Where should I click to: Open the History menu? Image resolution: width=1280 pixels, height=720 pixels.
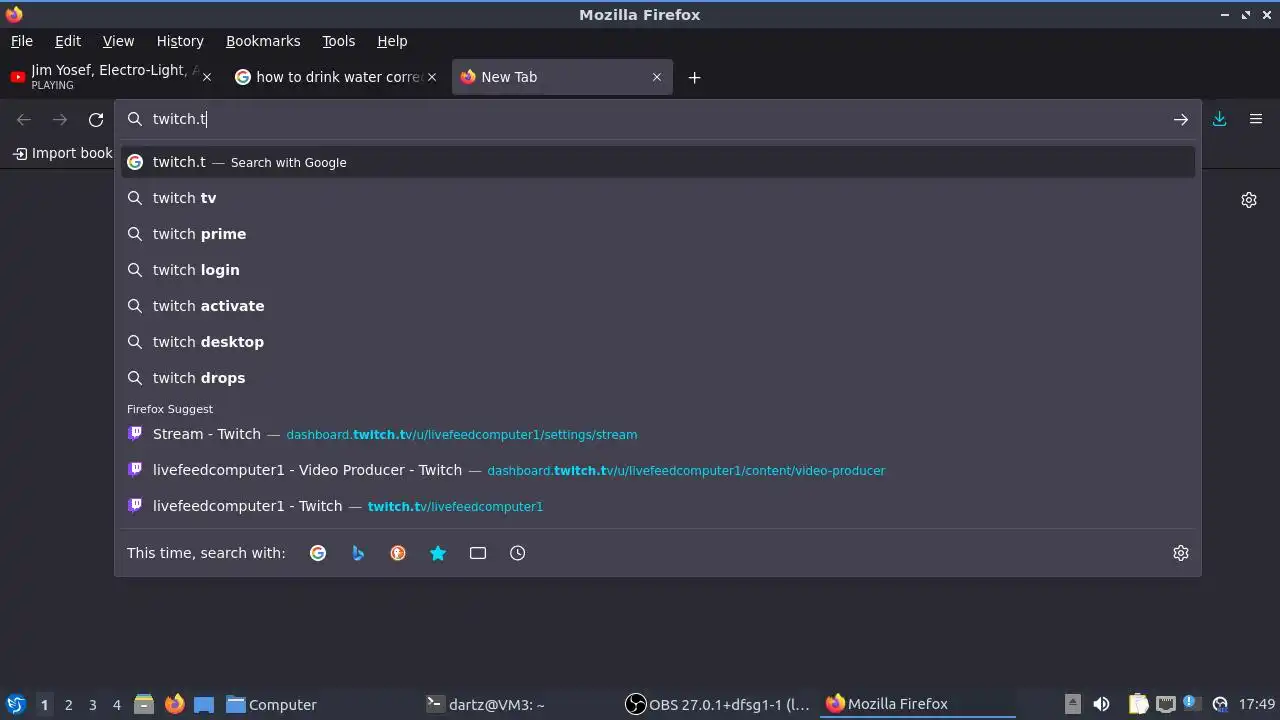pyautogui.click(x=180, y=41)
